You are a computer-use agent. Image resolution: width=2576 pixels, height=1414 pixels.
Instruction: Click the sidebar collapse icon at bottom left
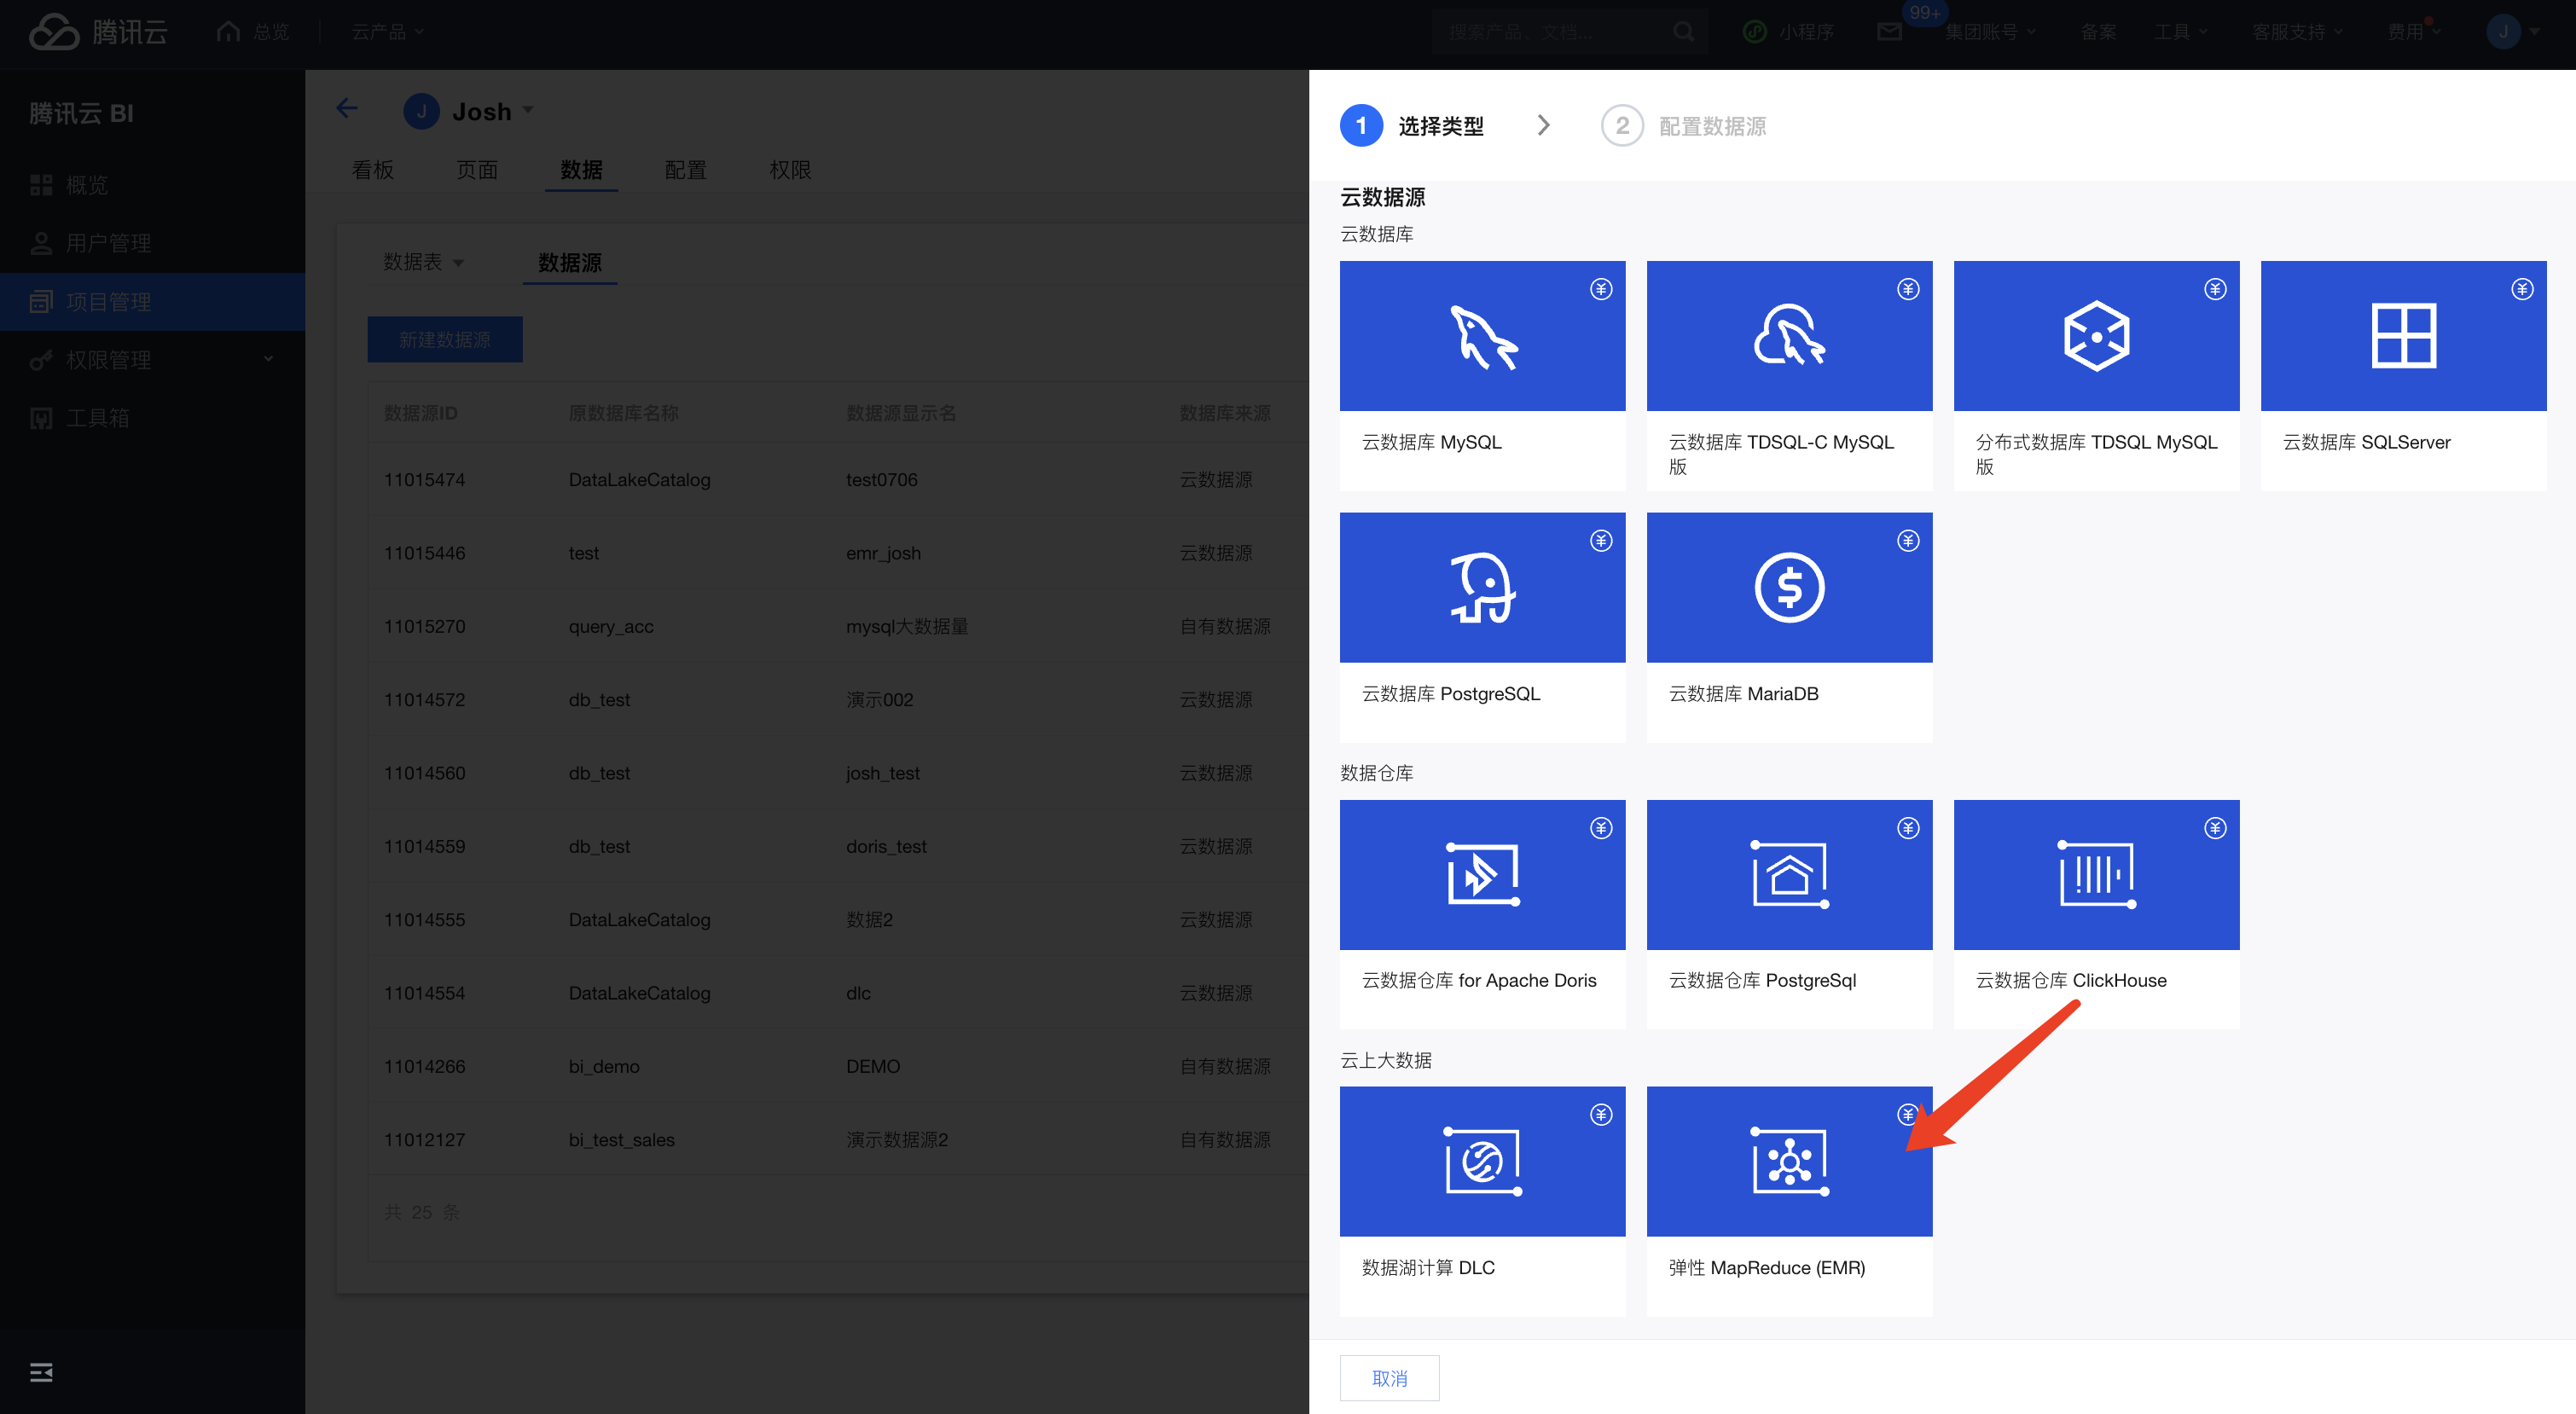click(x=41, y=1372)
